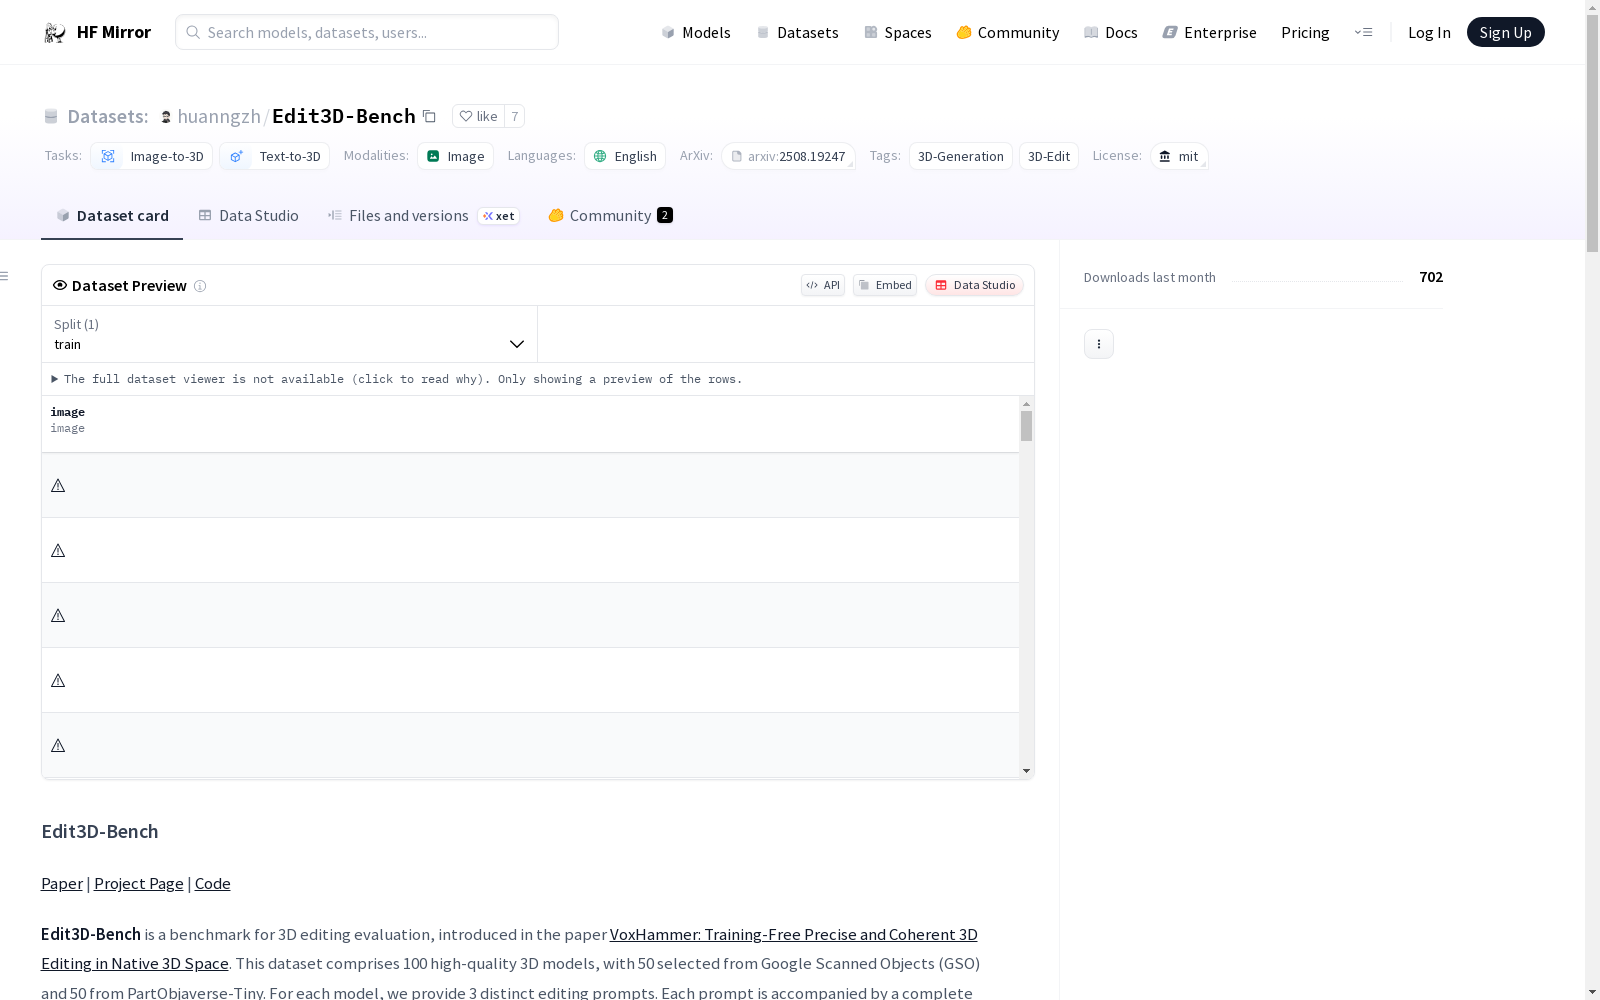
Task: Open Models in the top navigation
Action: 696,33
